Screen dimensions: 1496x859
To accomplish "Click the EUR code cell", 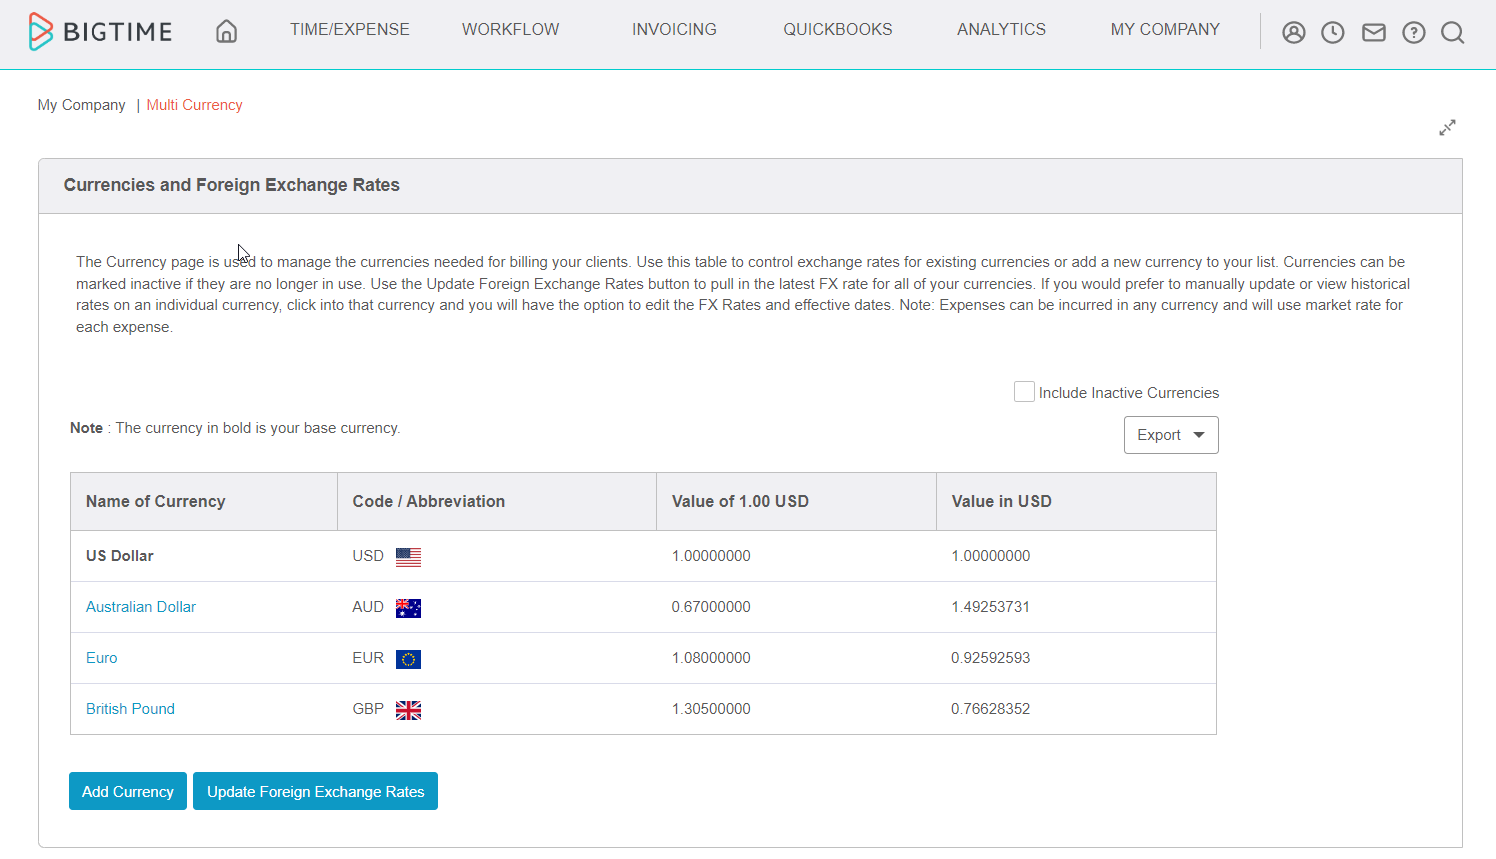I will [x=368, y=658].
